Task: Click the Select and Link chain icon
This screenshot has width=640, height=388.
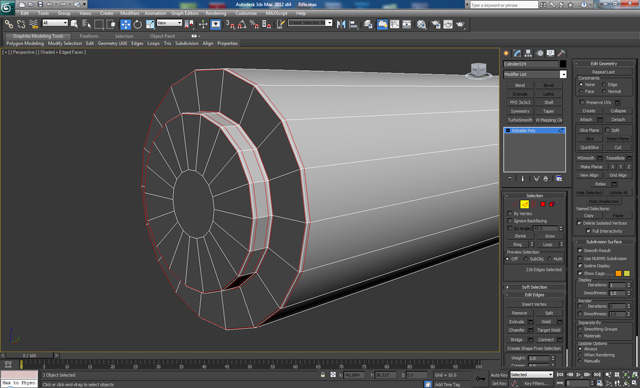Action: click(9, 24)
